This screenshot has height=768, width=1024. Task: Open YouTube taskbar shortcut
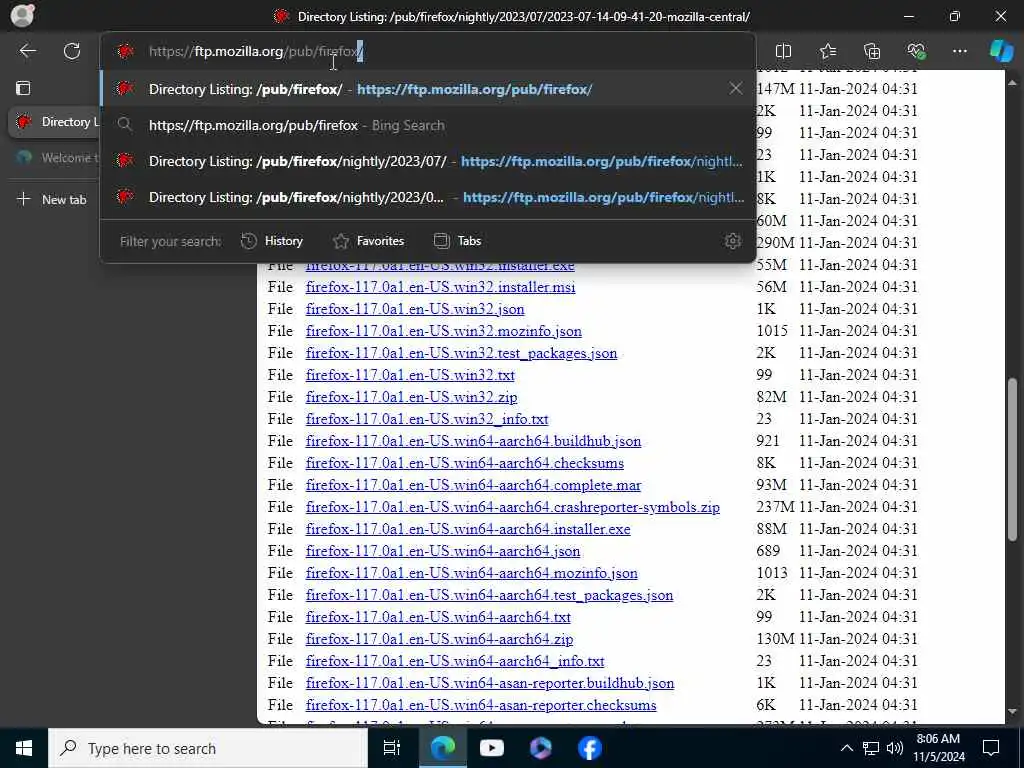coord(492,748)
